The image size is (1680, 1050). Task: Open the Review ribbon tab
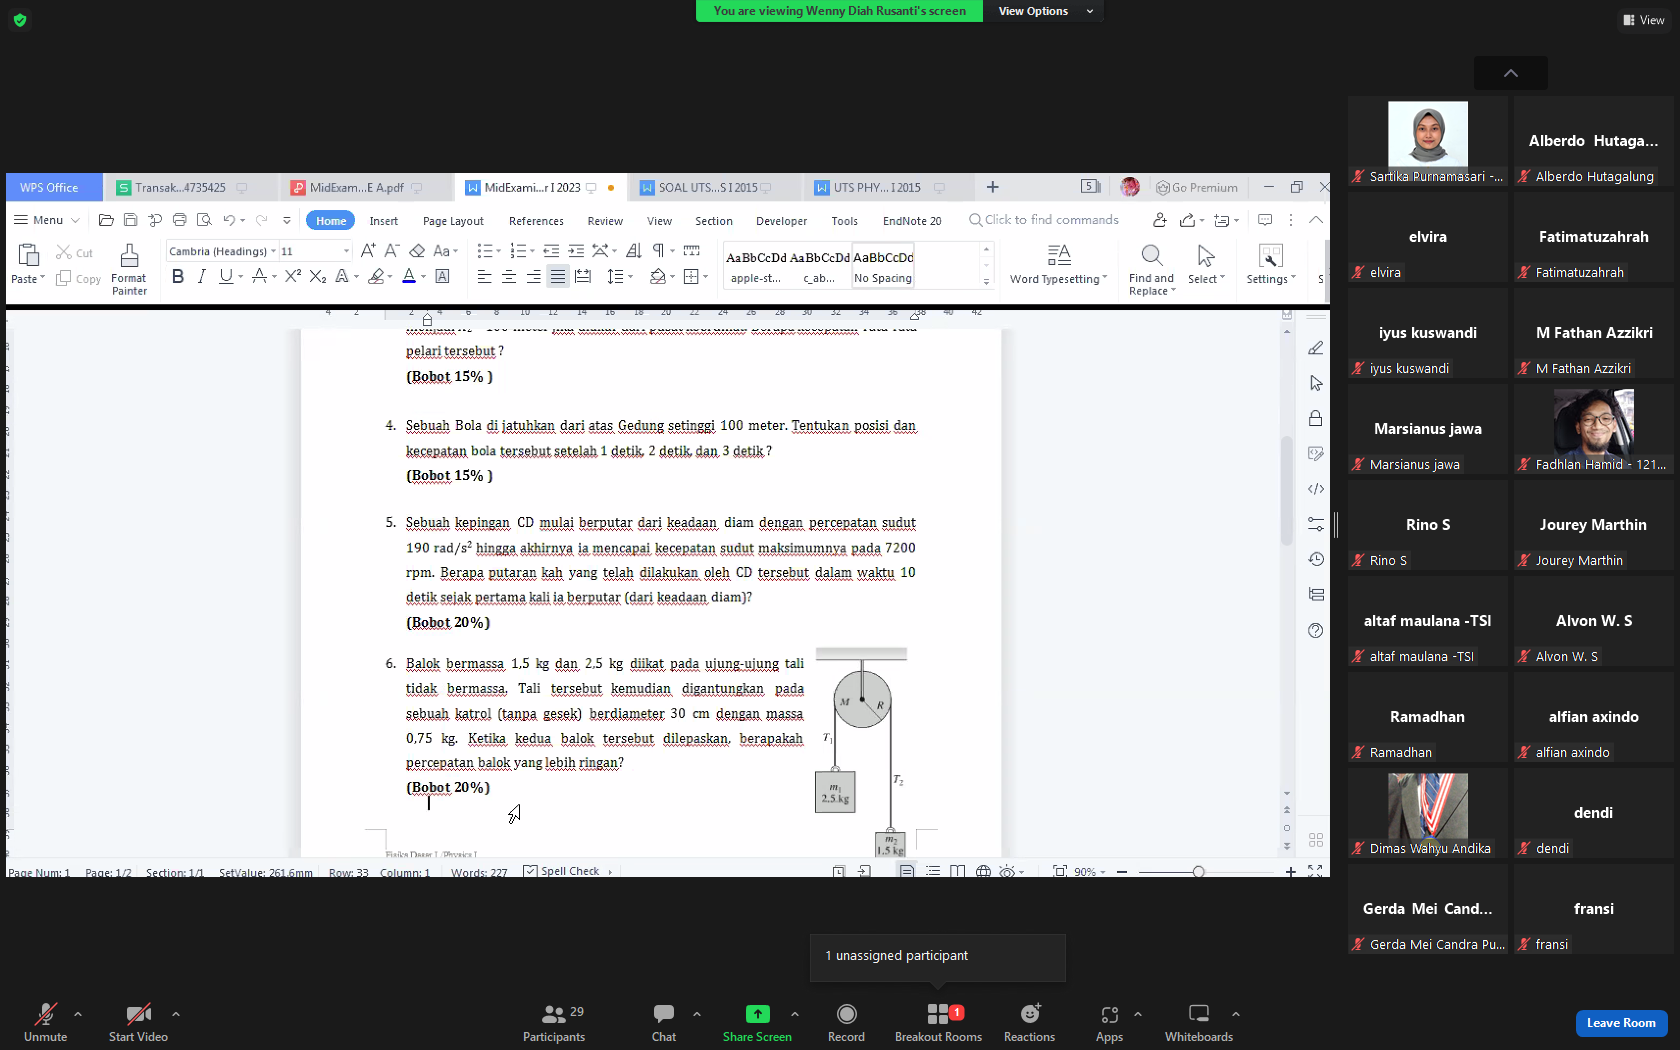click(605, 221)
